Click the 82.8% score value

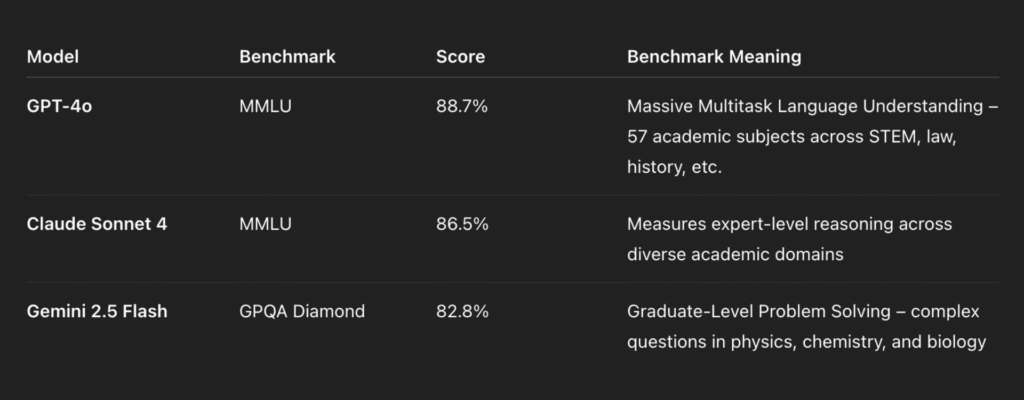462,312
